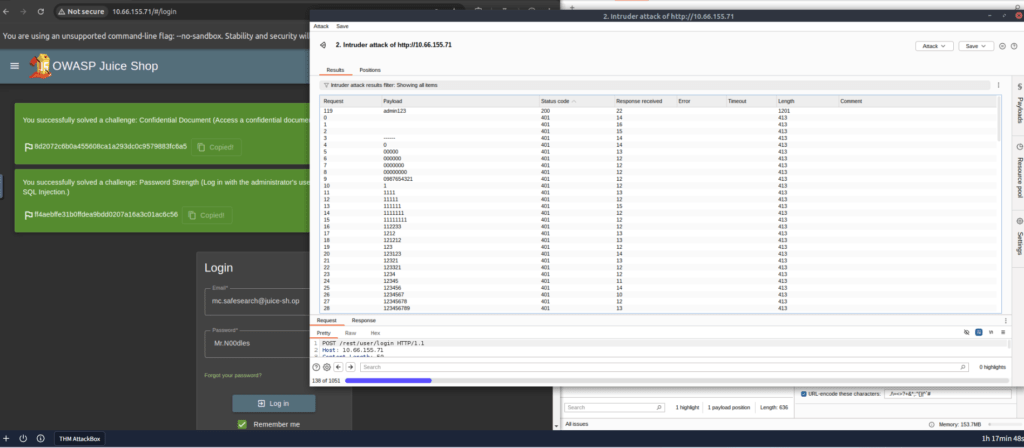The height and width of the screenshot is (448, 1024).
Task: Click search help question-mark icon in request viewer
Action: click(316, 367)
